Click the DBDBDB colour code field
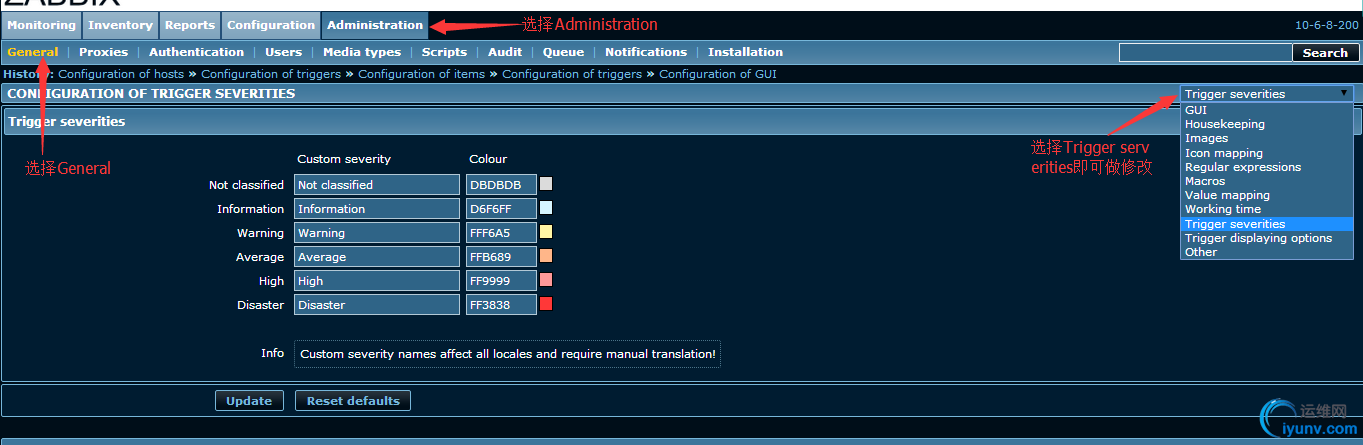This screenshot has width=1363, height=445. point(501,185)
